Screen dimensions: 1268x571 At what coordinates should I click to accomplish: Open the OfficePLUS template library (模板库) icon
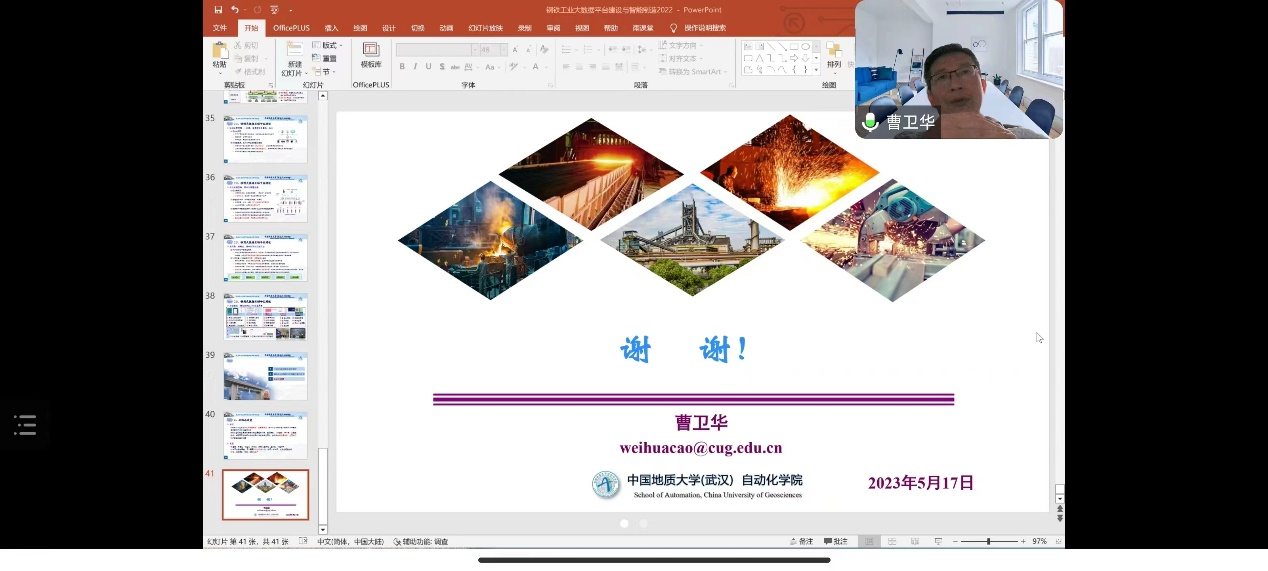pos(371,54)
